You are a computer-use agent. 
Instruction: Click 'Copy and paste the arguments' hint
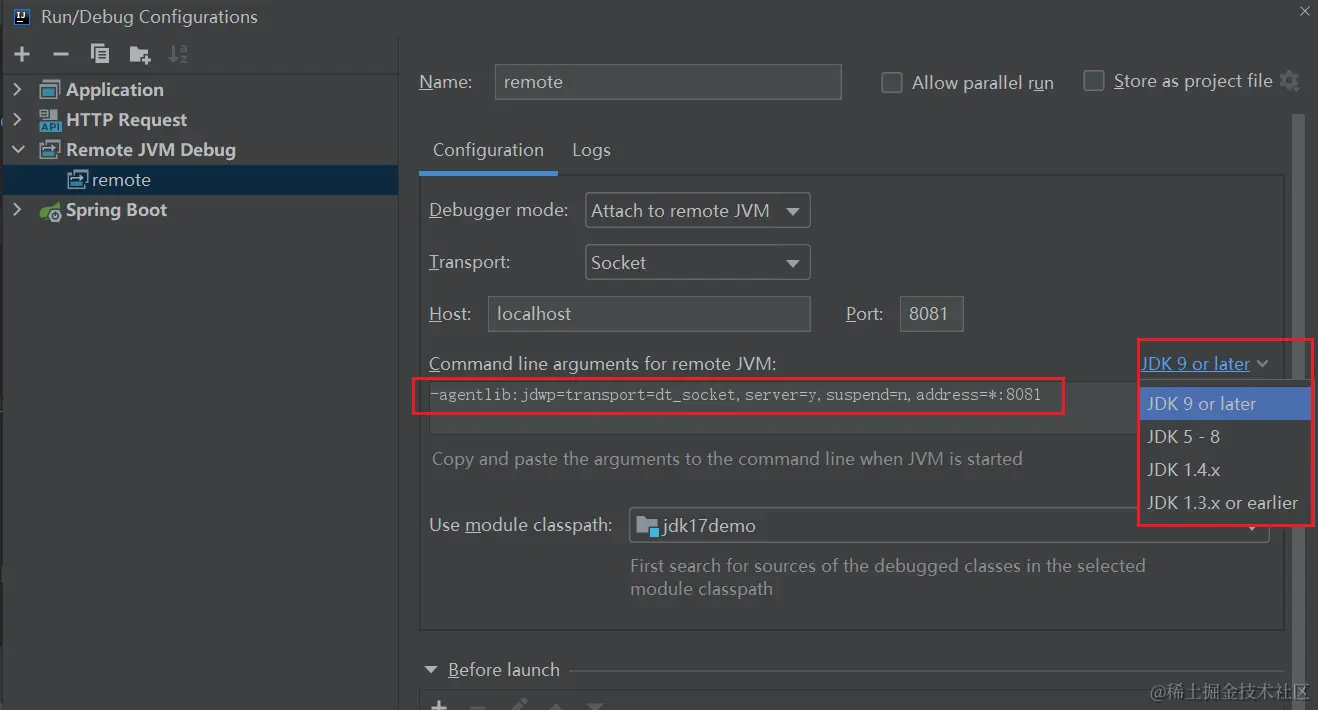727,459
